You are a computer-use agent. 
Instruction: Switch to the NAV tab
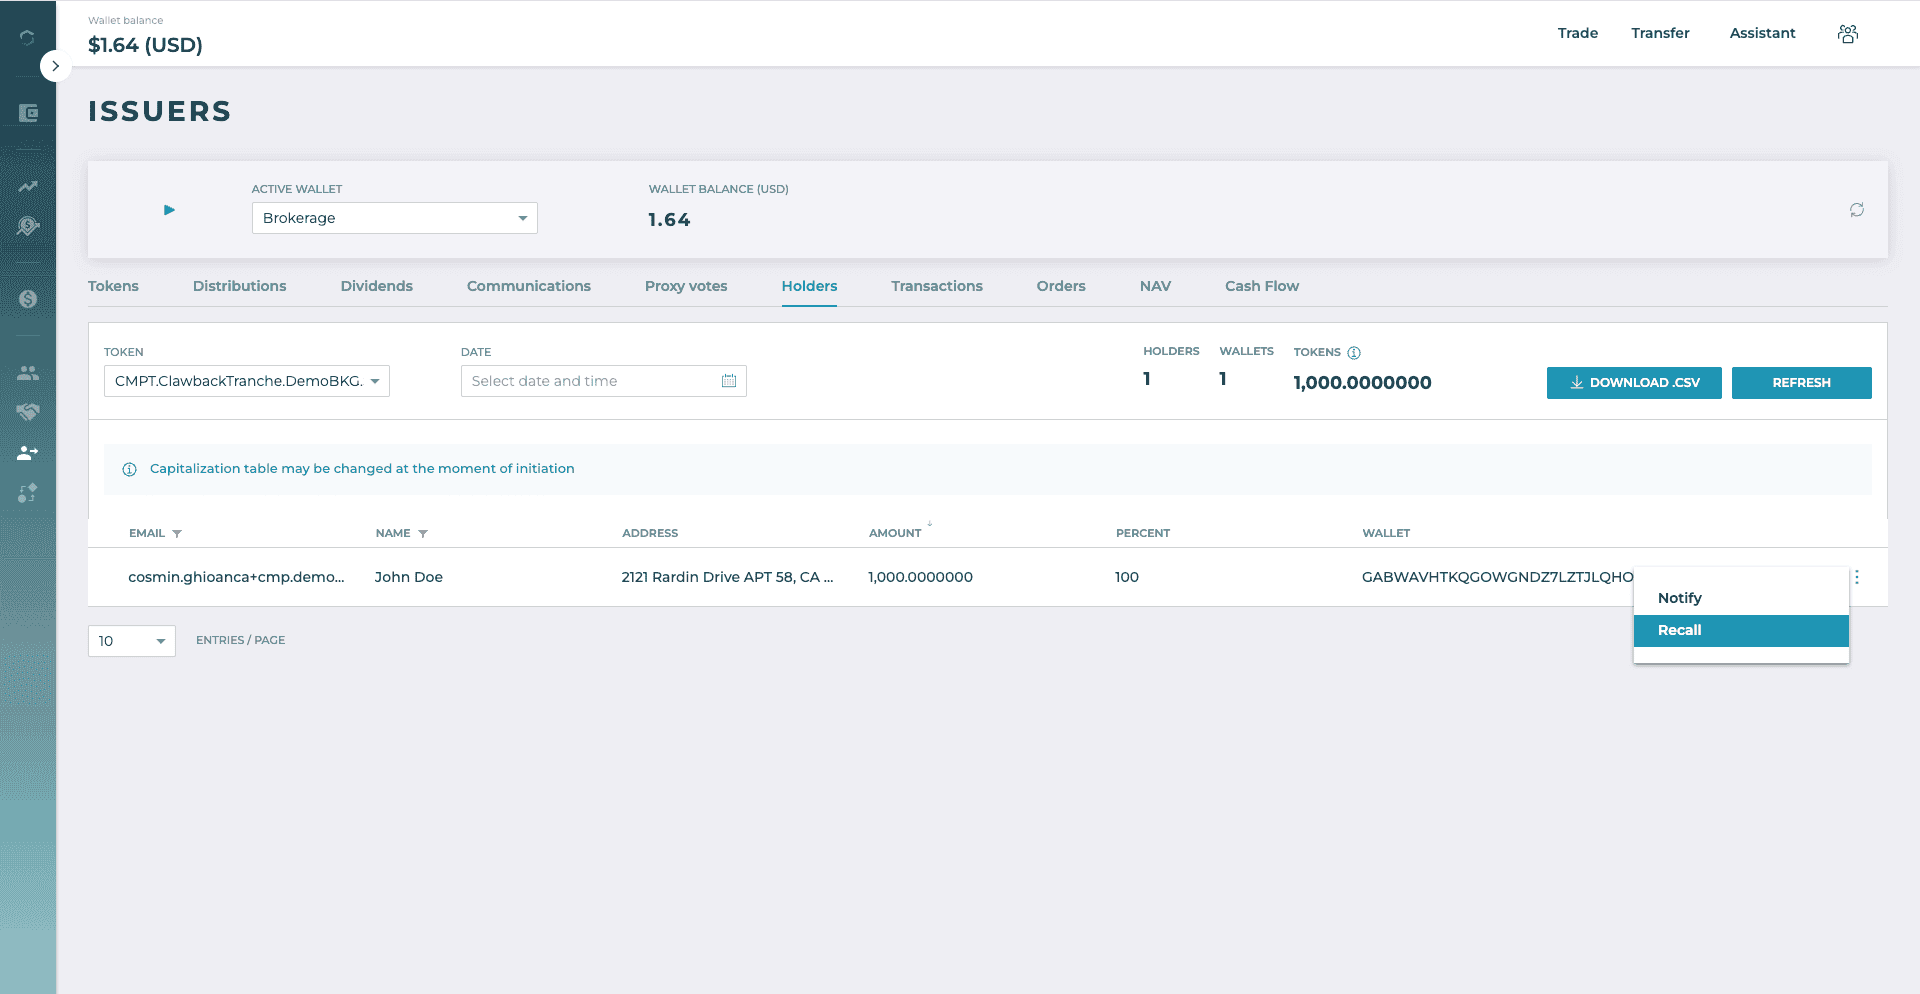[1155, 286]
